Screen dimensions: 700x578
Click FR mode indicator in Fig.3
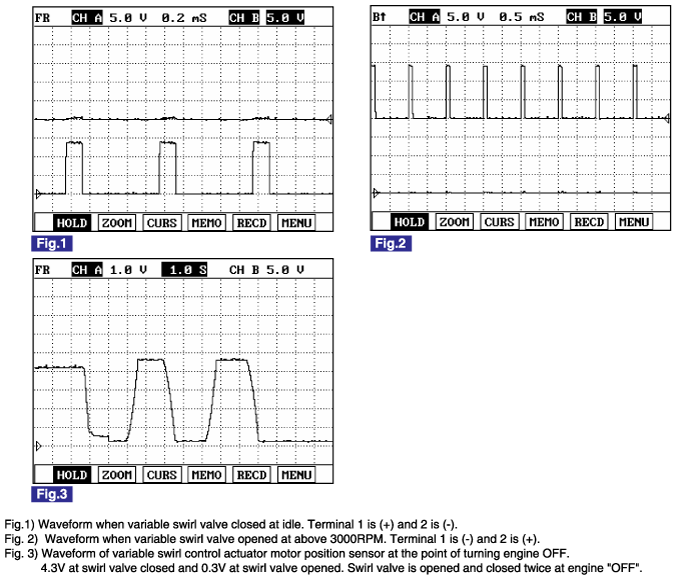coord(42,270)
